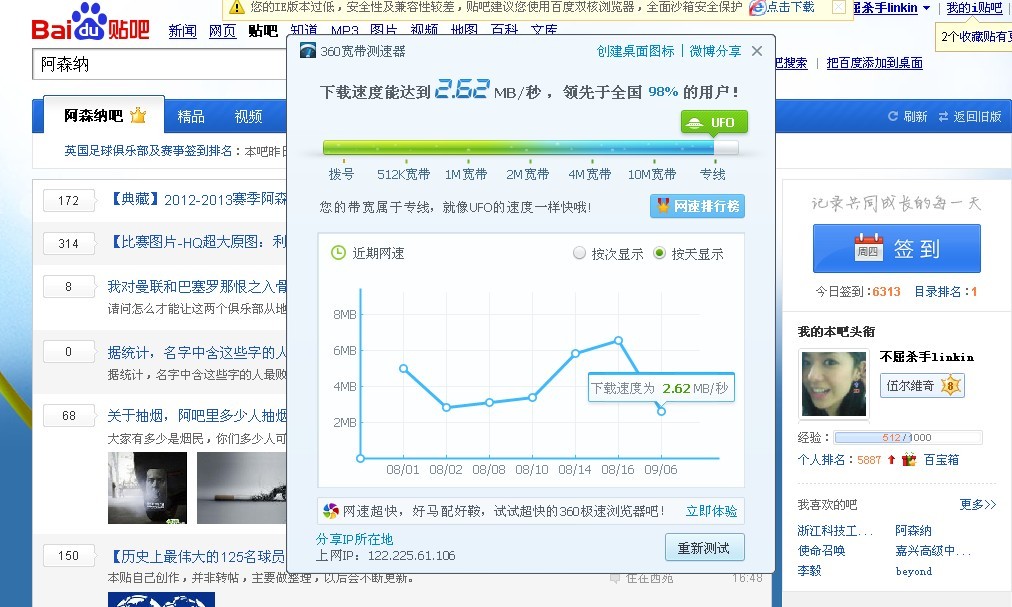1012x607 pixels.
Task: Click the 08/16 peak data point
Action: tap(618, 340)
